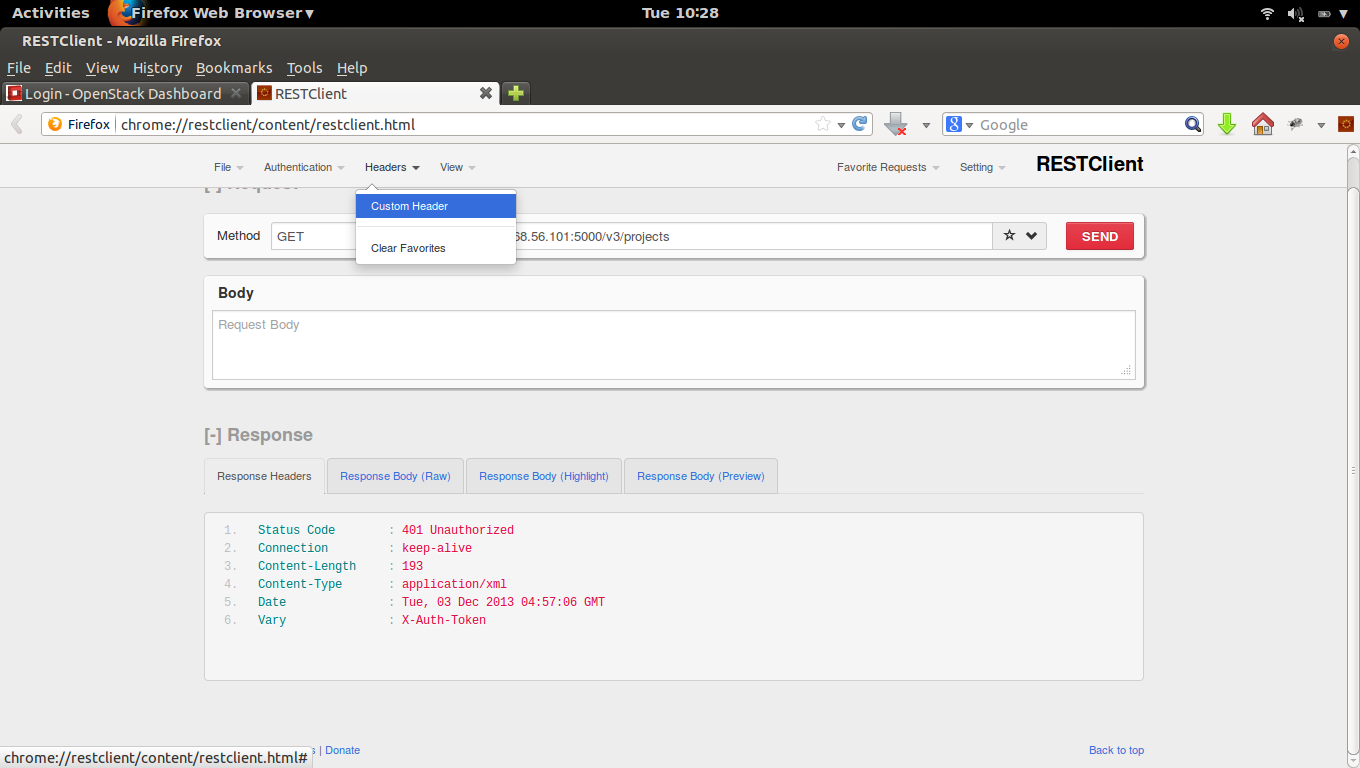Click the 'X-Auth-Token' Vary value

coord(444,620)
